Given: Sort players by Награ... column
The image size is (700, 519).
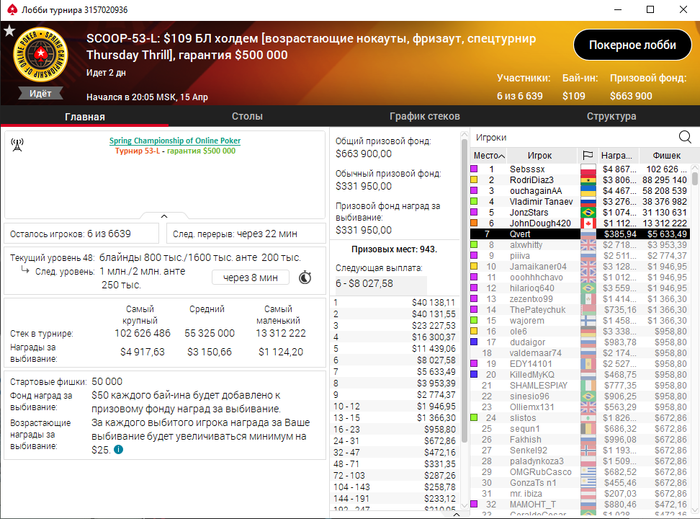Looking at the screenshot, I should tap(618, 155).
